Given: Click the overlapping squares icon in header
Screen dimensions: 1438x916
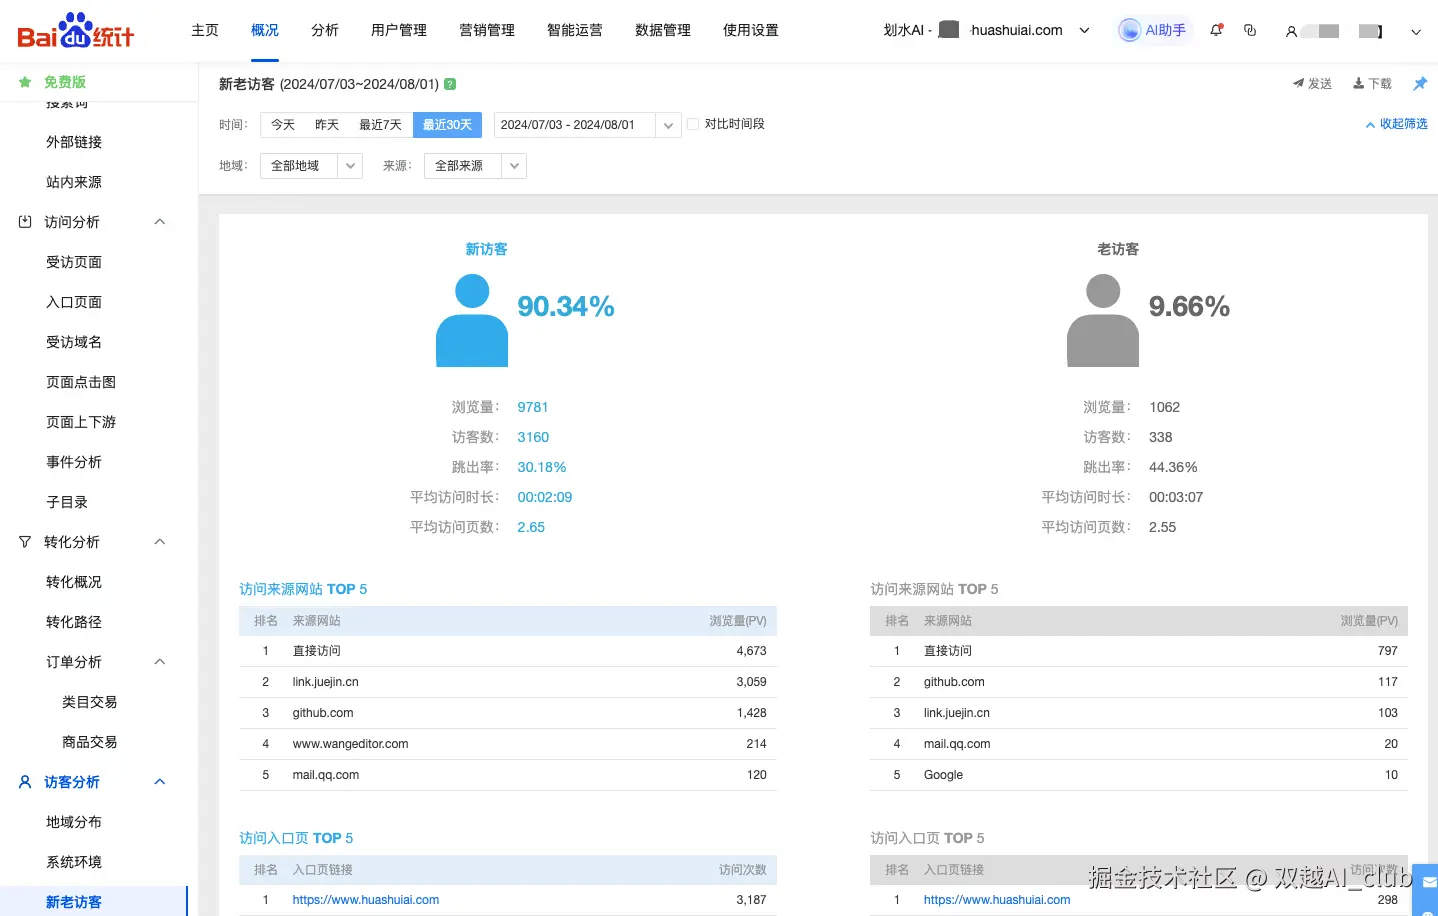Looking at the screenshot, I should point(1250,30).
